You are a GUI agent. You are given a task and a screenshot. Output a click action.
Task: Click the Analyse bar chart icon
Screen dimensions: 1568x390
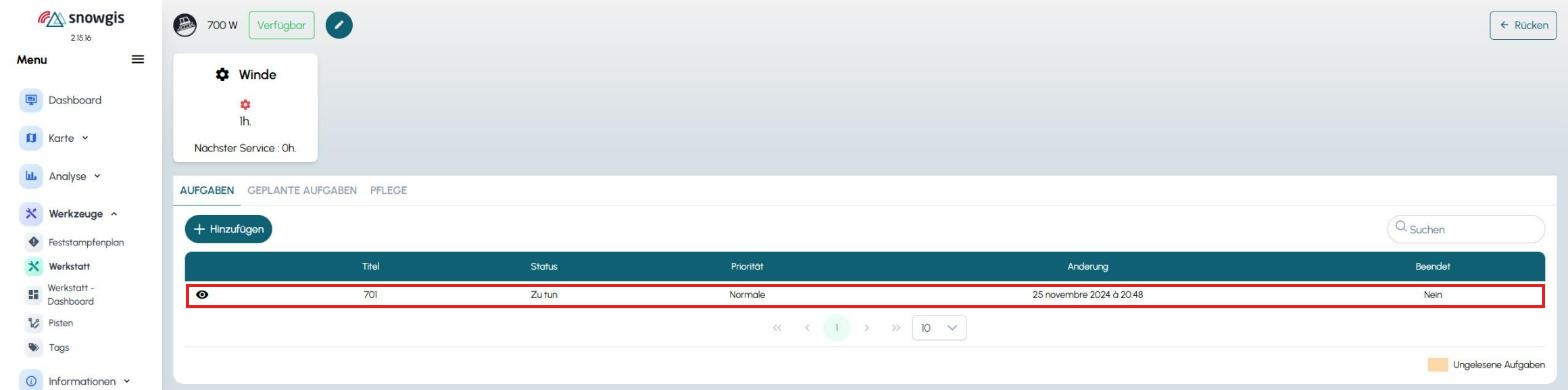point(31,176)
